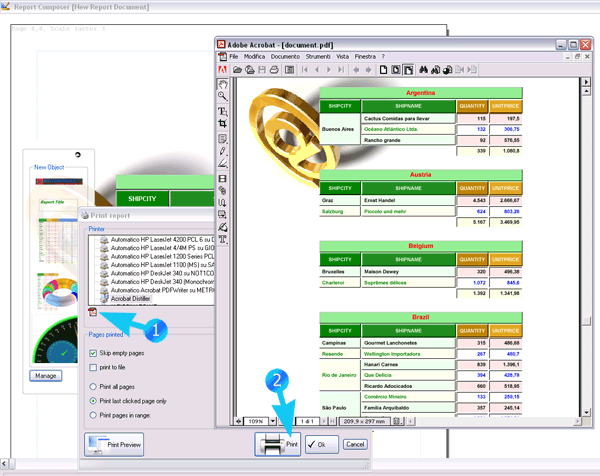Click the binoculars Find icon in Acrobat
Screen dimensions: 600x476
[x=423, y=70]
